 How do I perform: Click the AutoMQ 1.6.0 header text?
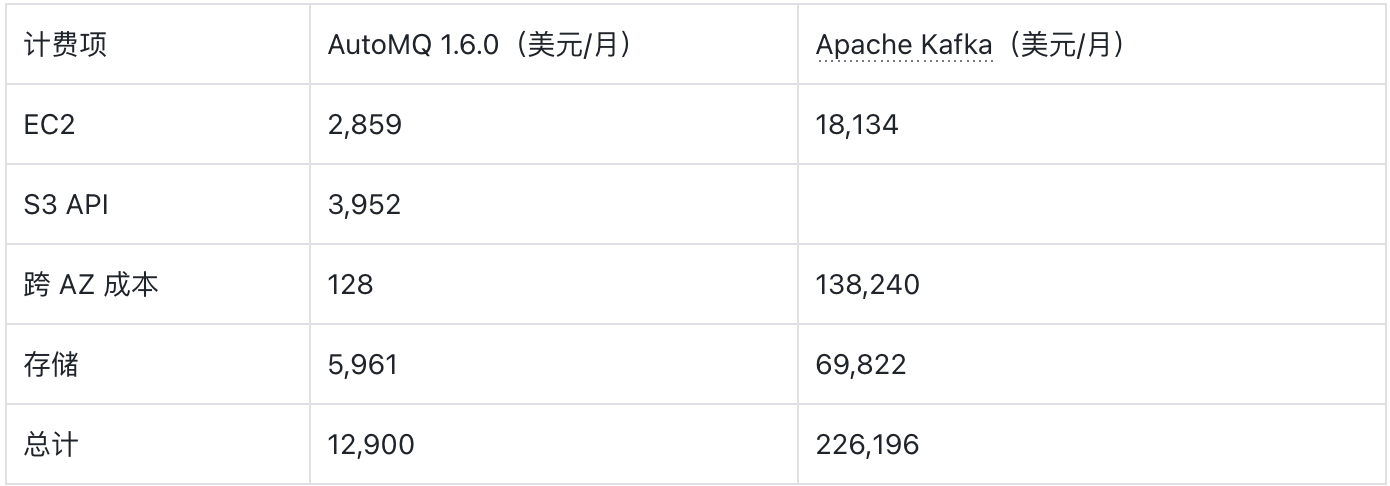(x=412, y=45)
